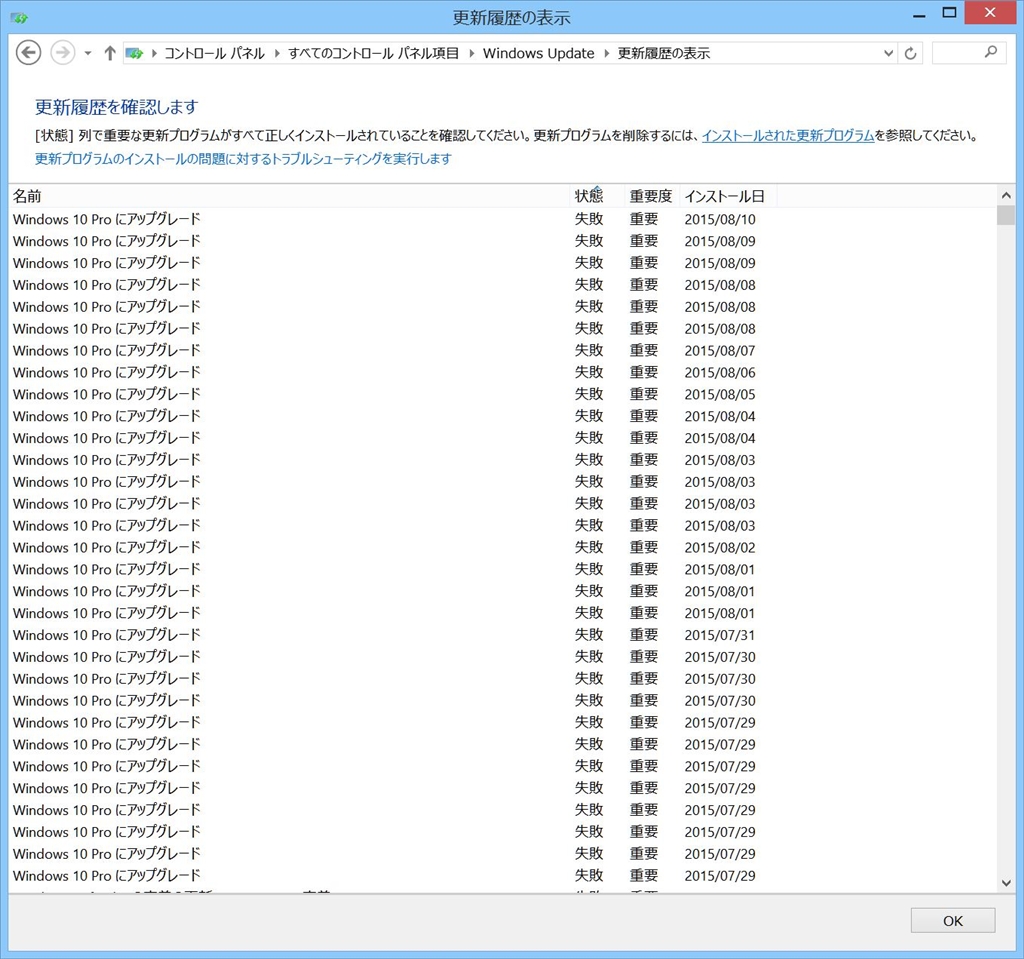Click the vertical scrollbar thumb

(1006, 216)
